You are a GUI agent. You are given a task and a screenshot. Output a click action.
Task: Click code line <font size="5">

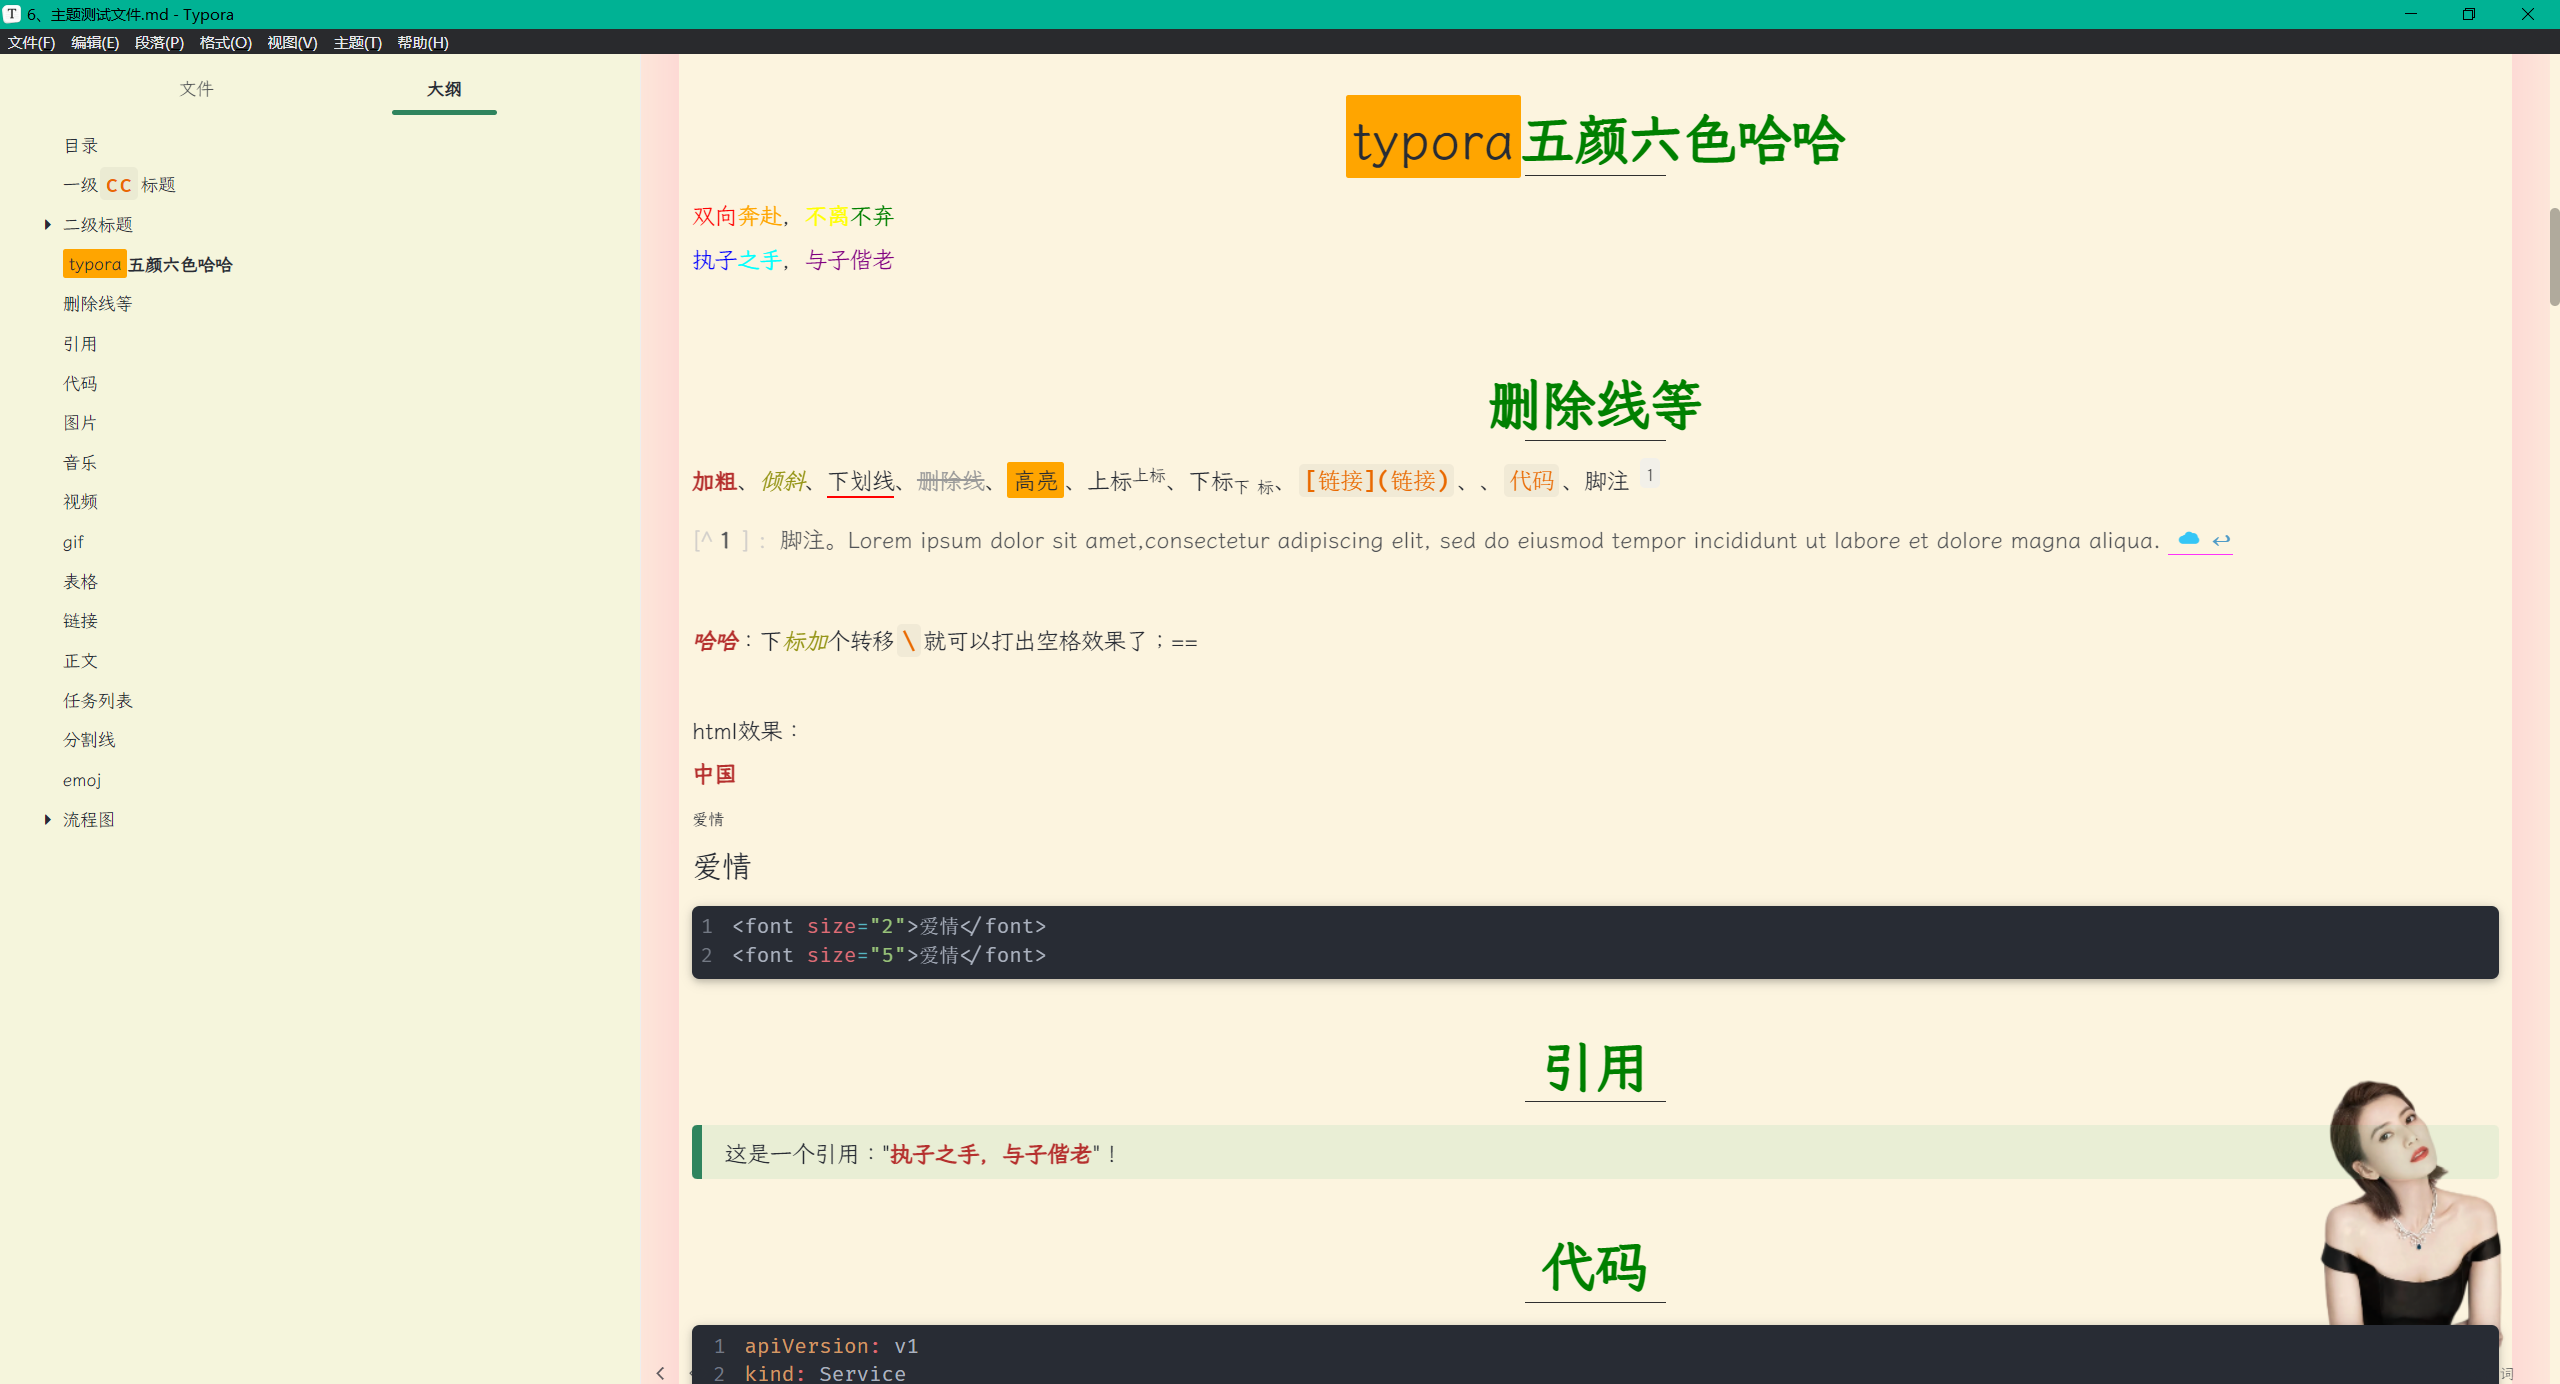889,955
